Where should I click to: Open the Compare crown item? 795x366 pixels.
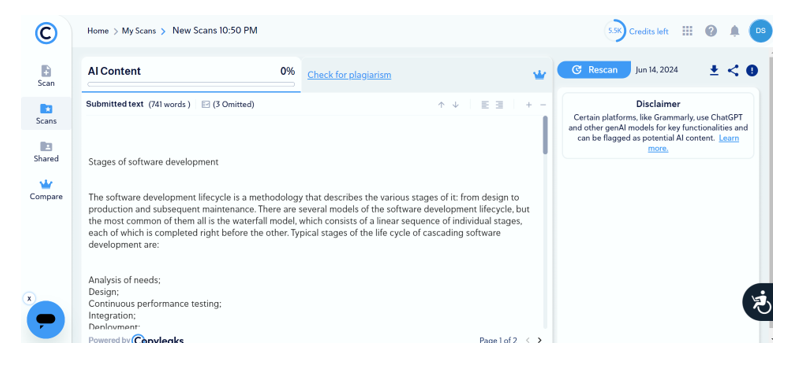[x=46, y=190]
